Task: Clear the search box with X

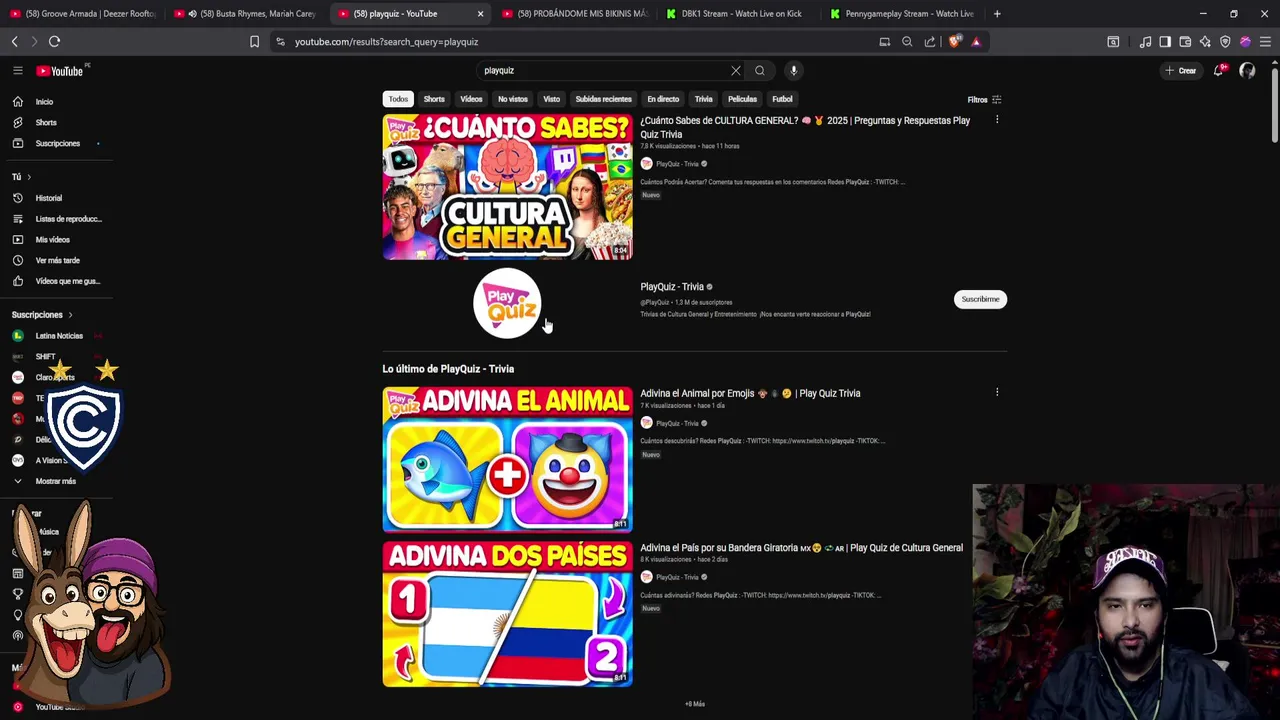Action: point(736,71)
